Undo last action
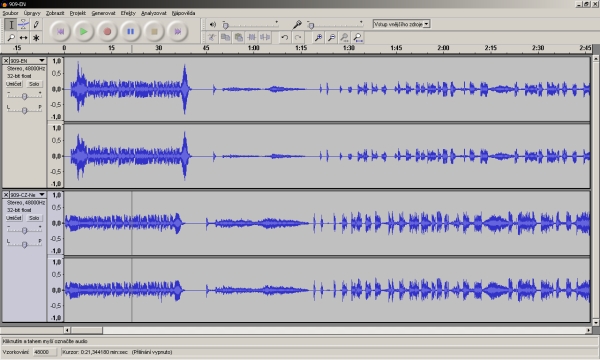 click(284, 37)
